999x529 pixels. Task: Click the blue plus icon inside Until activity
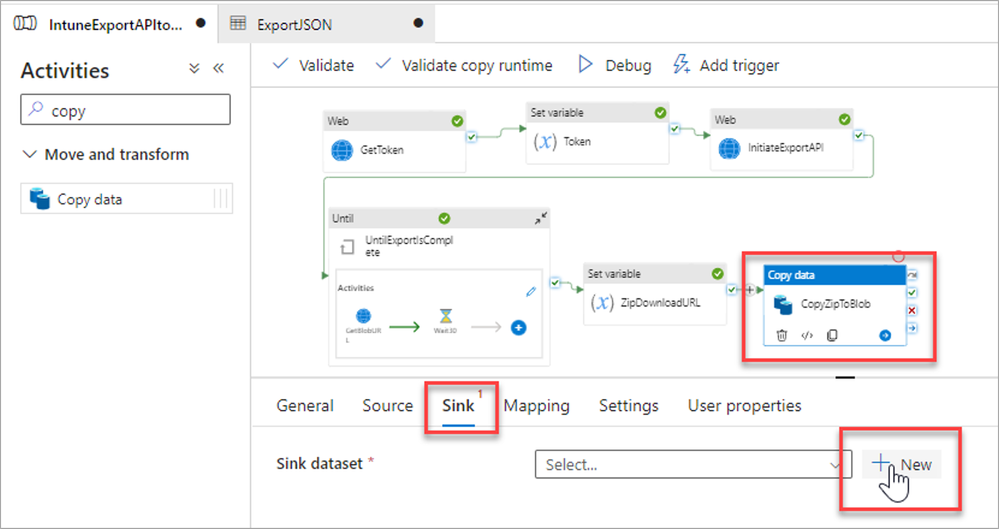coord(518,327)
